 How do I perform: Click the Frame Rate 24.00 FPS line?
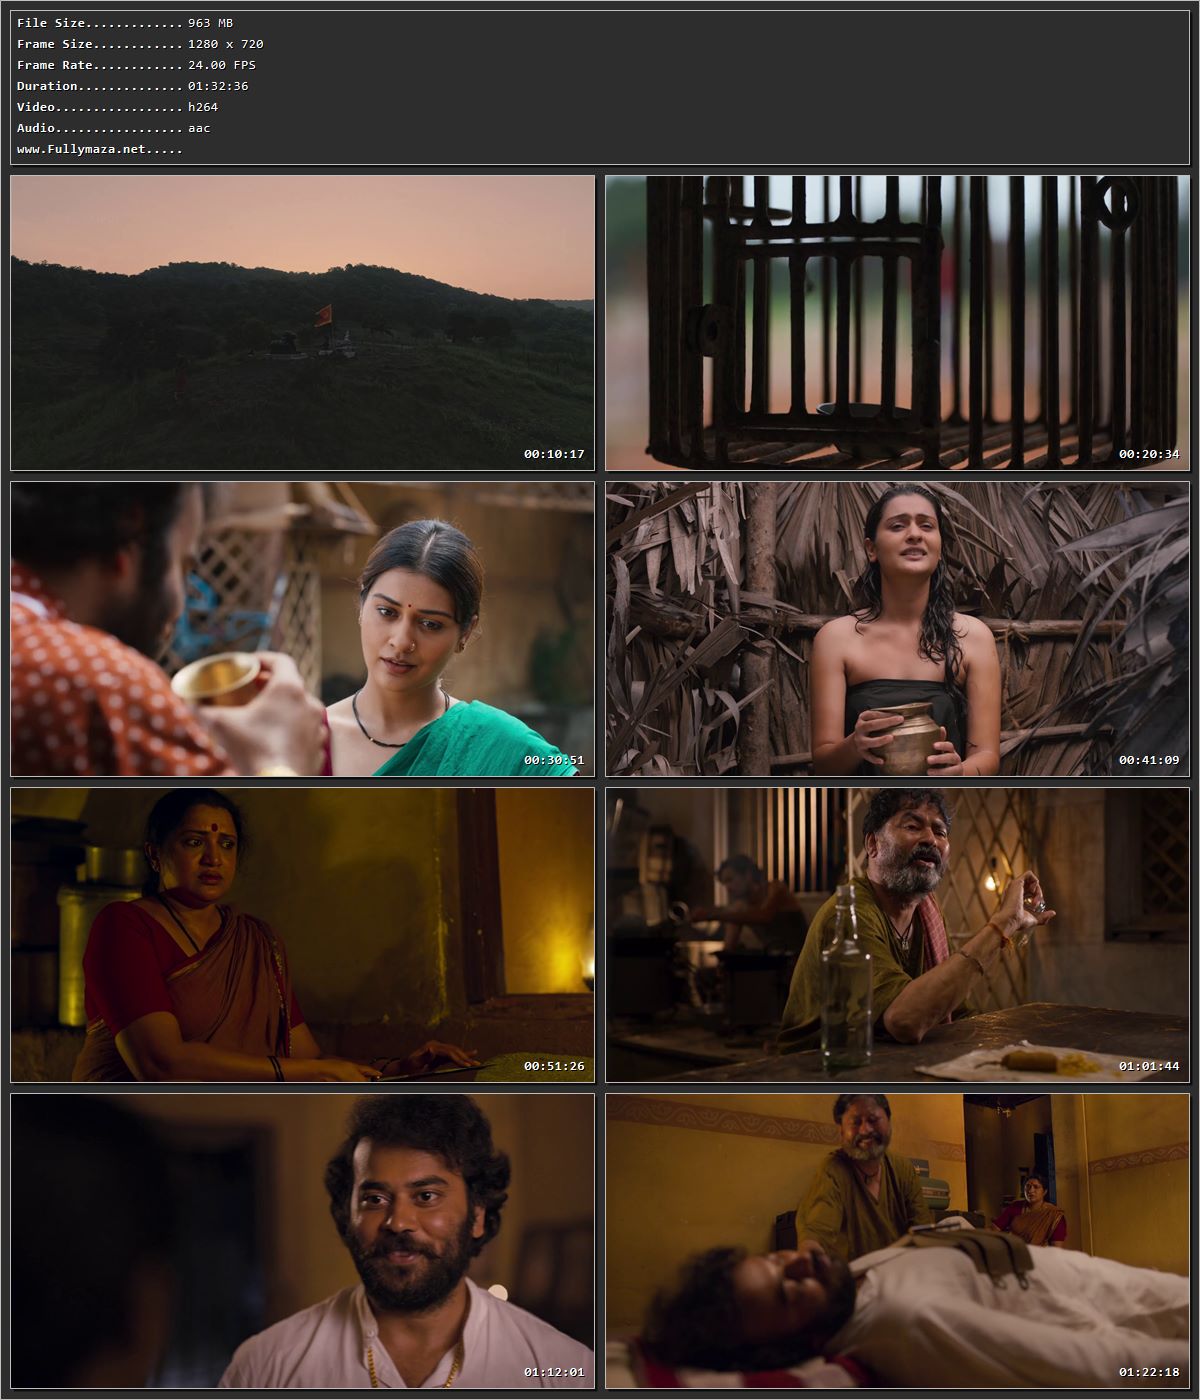(x=136, y=65)
